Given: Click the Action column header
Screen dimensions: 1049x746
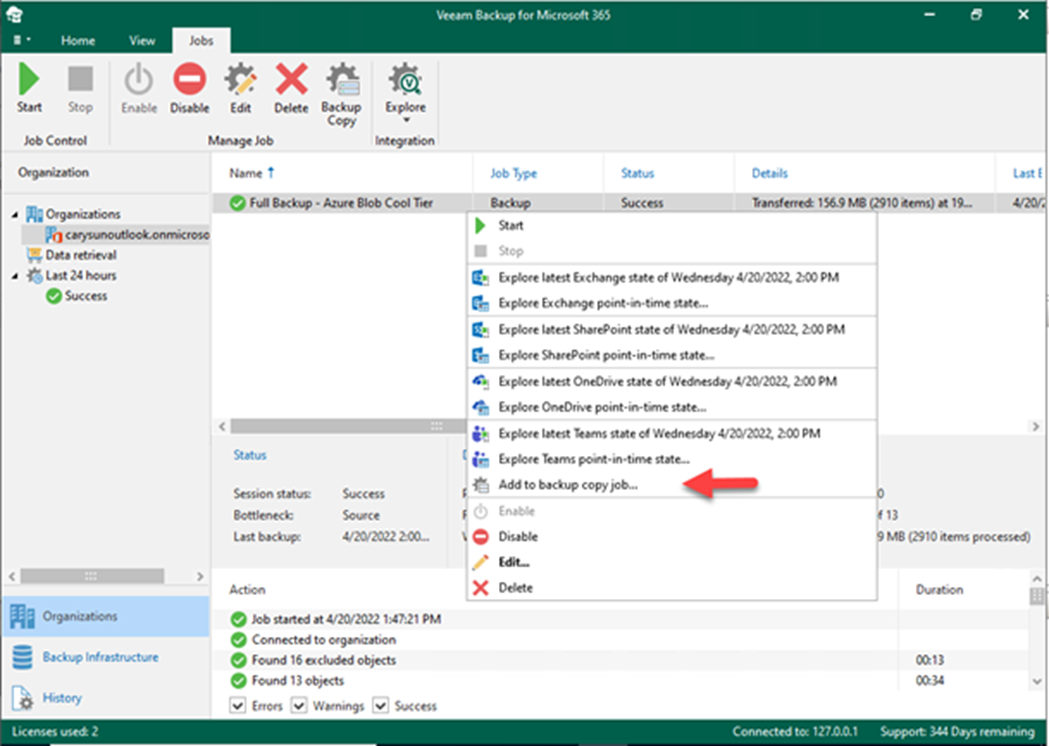Looking at the screenshot, I should 248,589.
